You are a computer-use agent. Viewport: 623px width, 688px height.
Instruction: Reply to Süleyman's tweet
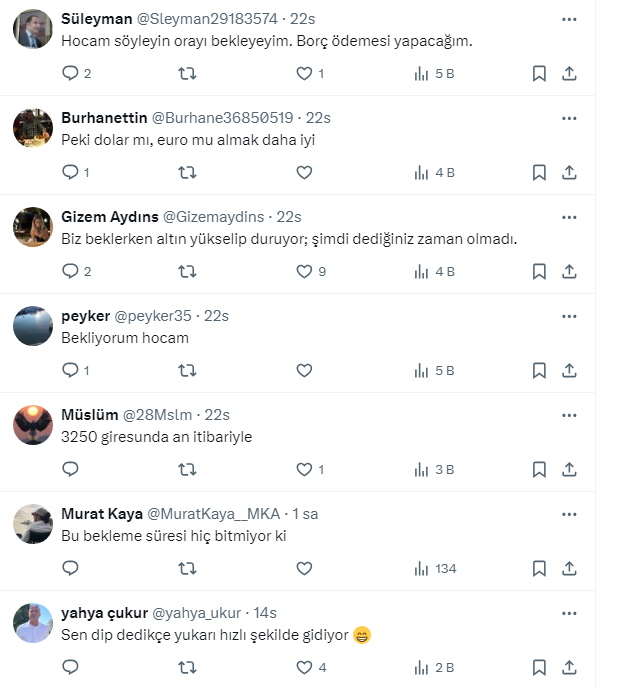[70, 73]
